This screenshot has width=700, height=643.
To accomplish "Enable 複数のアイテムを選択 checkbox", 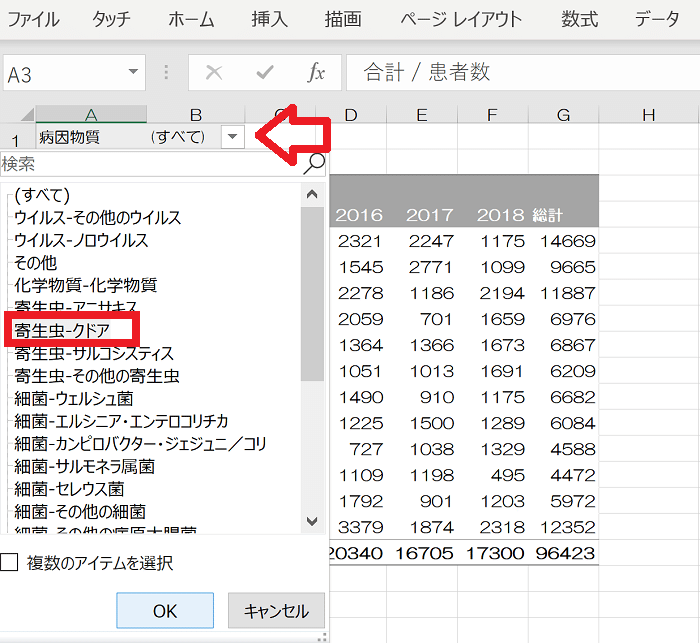I will click(9, 562).
